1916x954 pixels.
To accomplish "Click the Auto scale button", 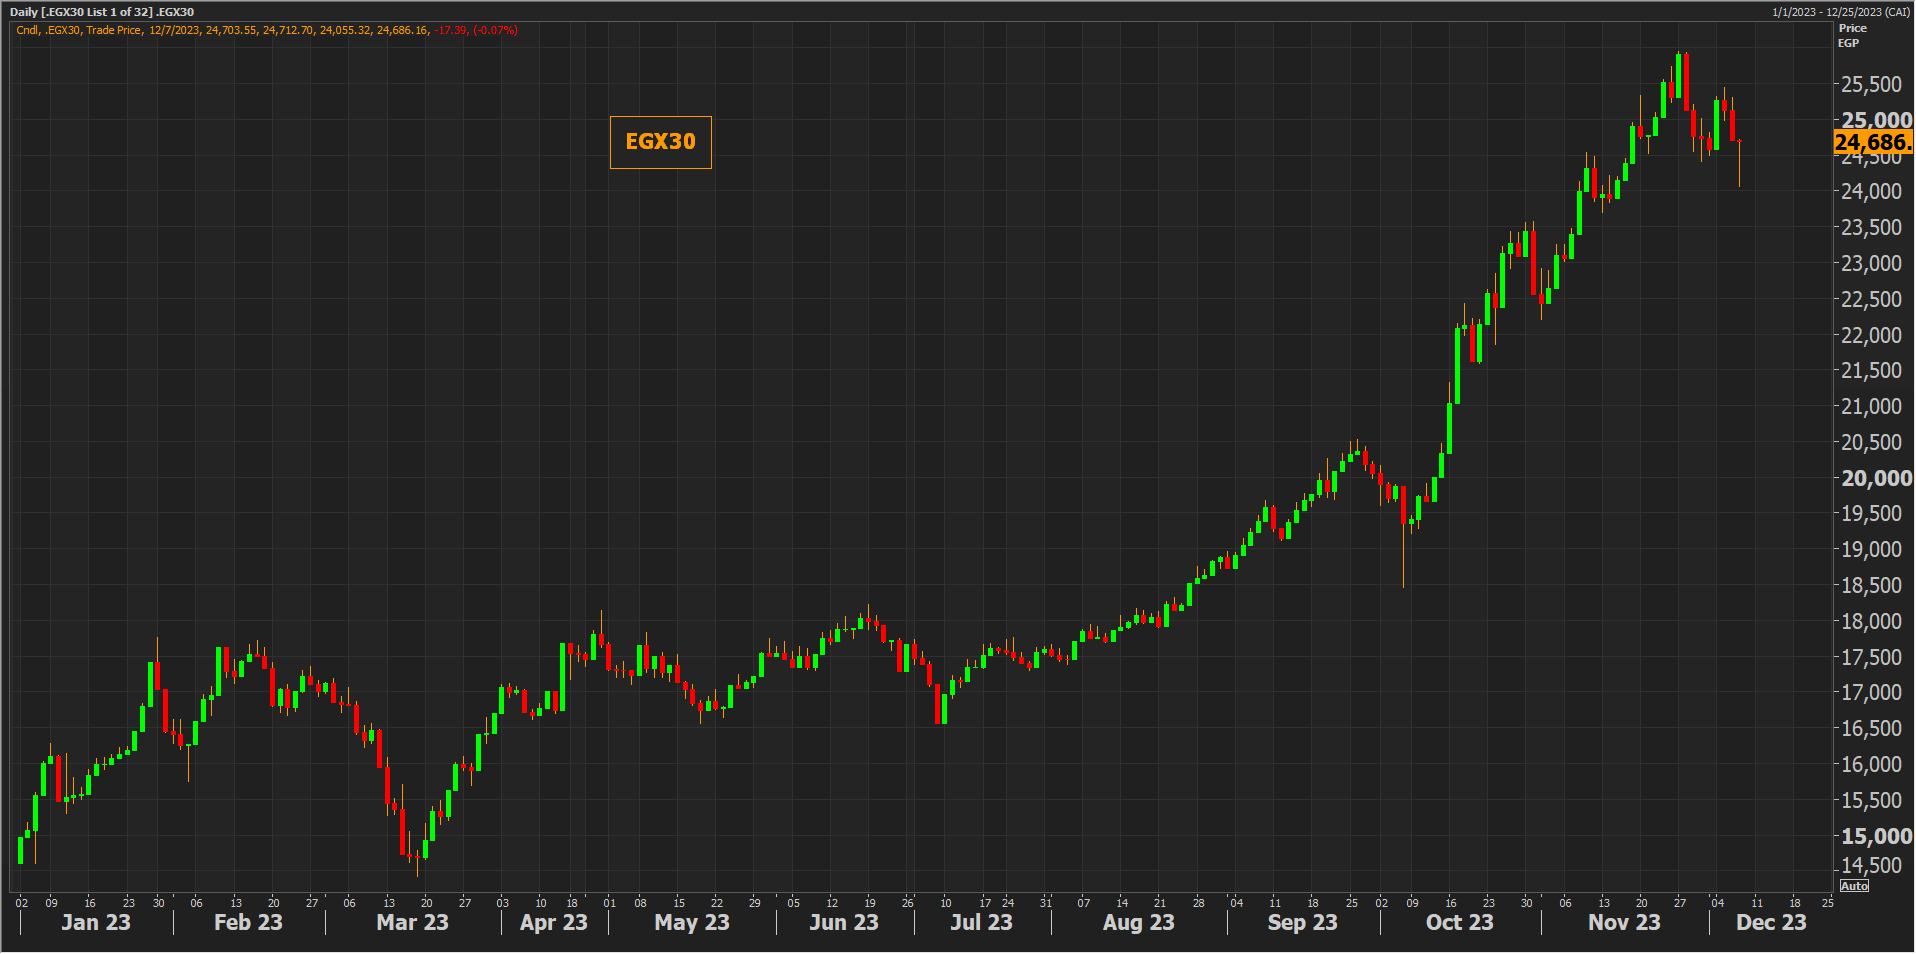I will (1854, 886).
